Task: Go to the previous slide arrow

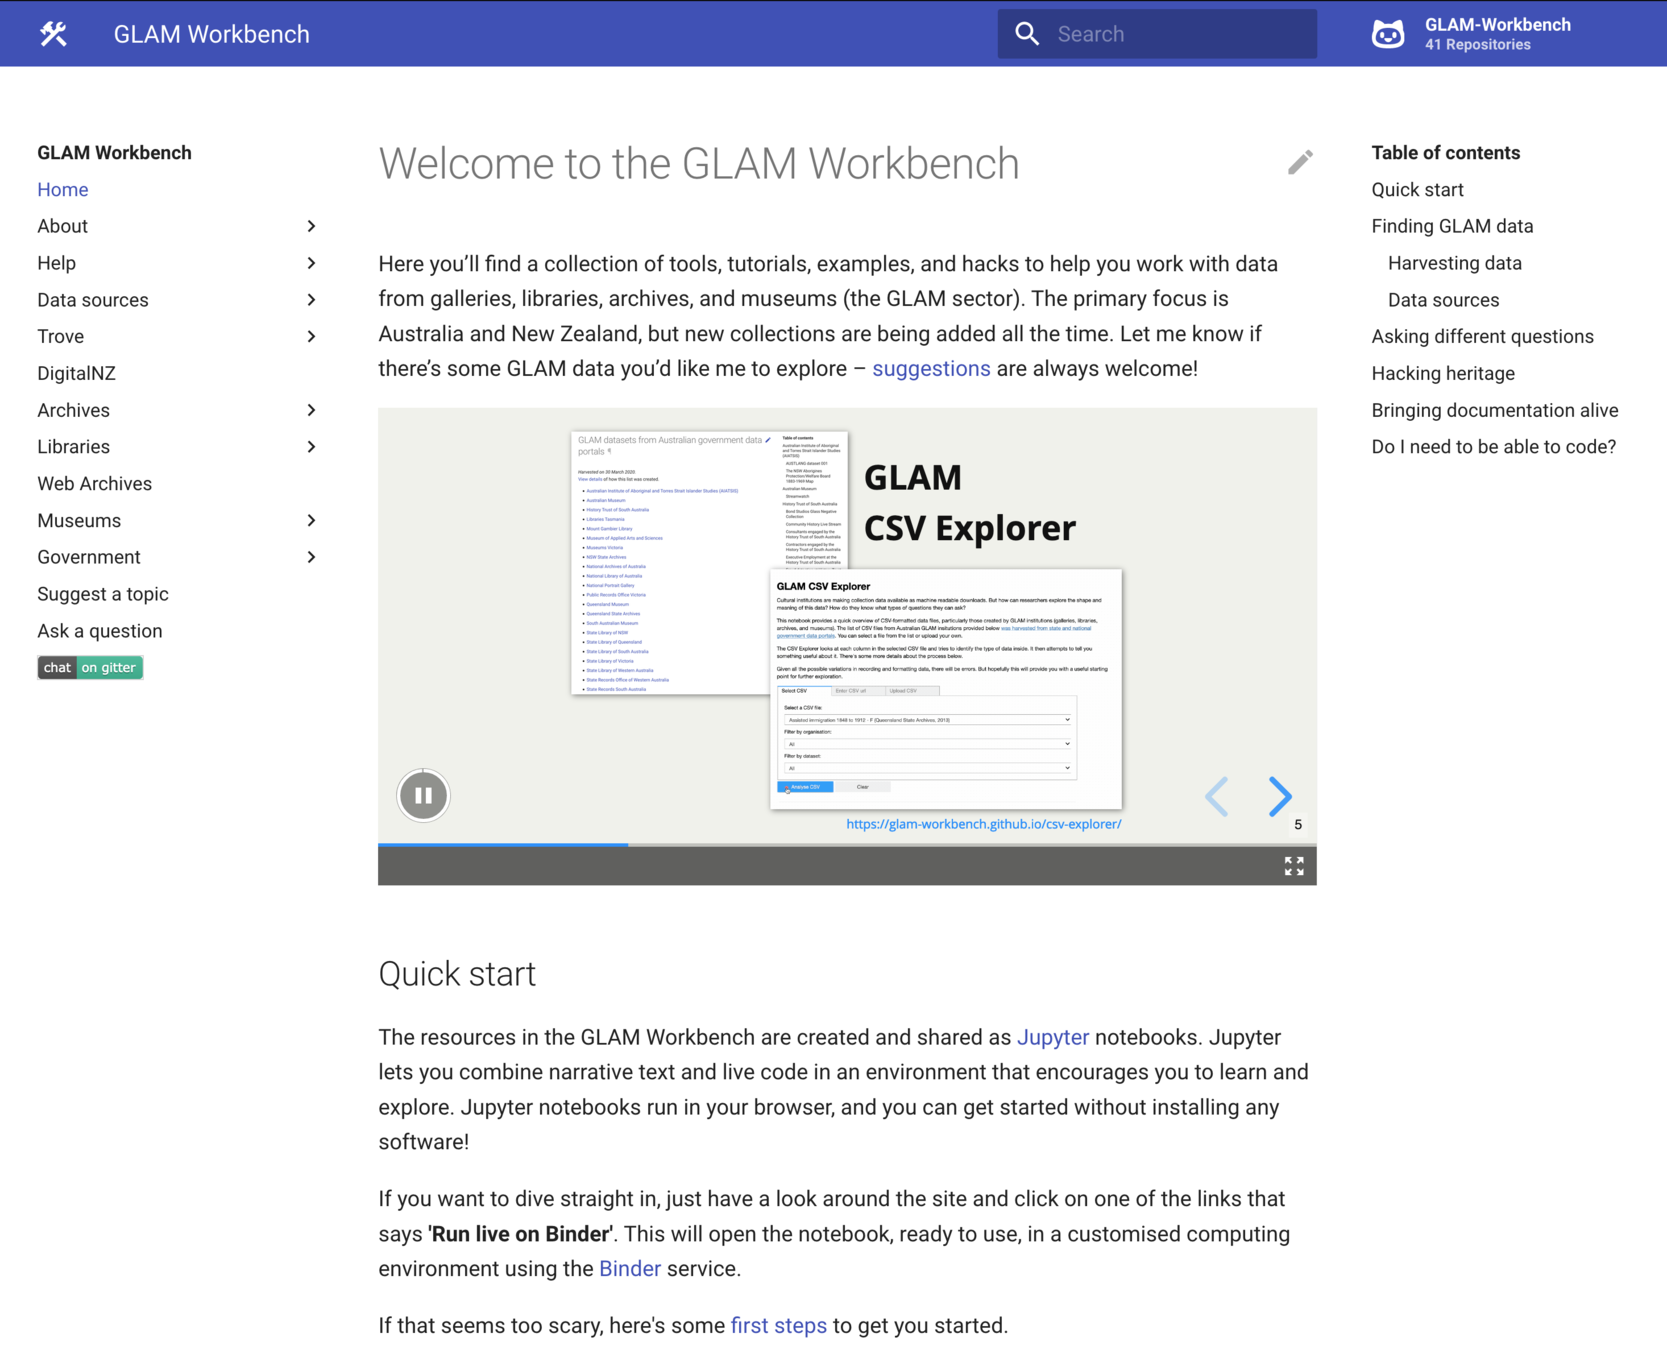Action: click(1217, 797)
